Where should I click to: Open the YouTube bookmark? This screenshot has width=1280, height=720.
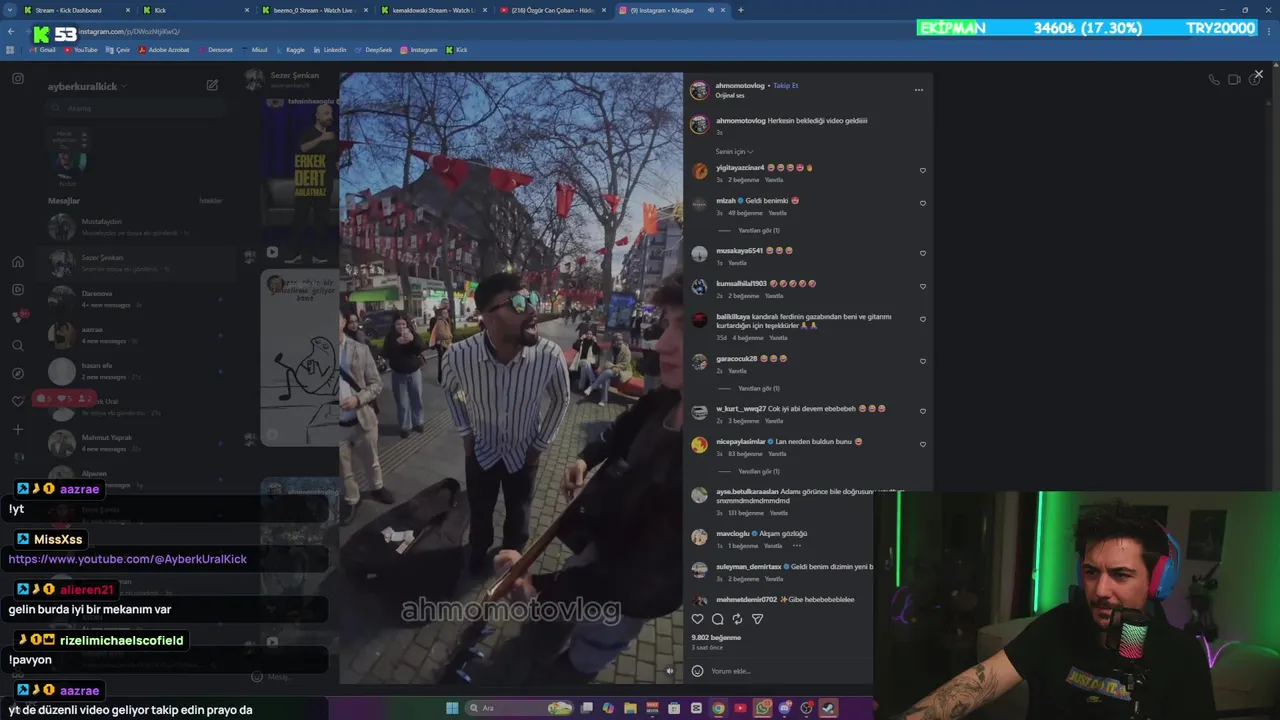[80, 49]
